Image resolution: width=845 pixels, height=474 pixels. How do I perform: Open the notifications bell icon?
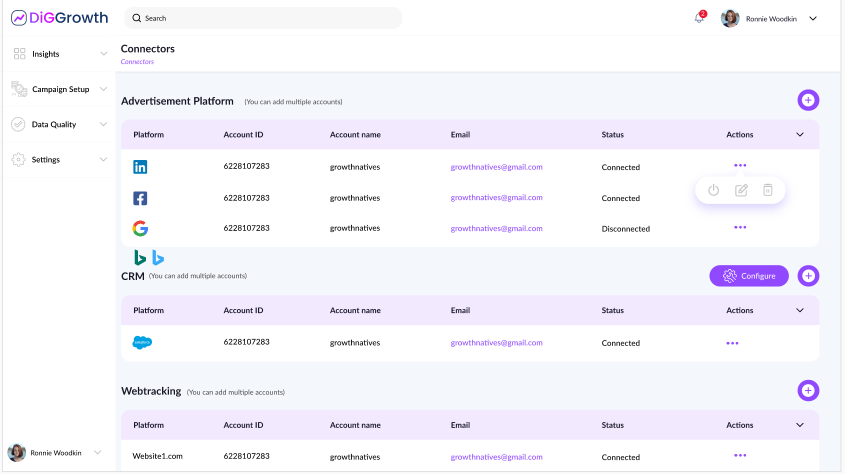(699, 18)
